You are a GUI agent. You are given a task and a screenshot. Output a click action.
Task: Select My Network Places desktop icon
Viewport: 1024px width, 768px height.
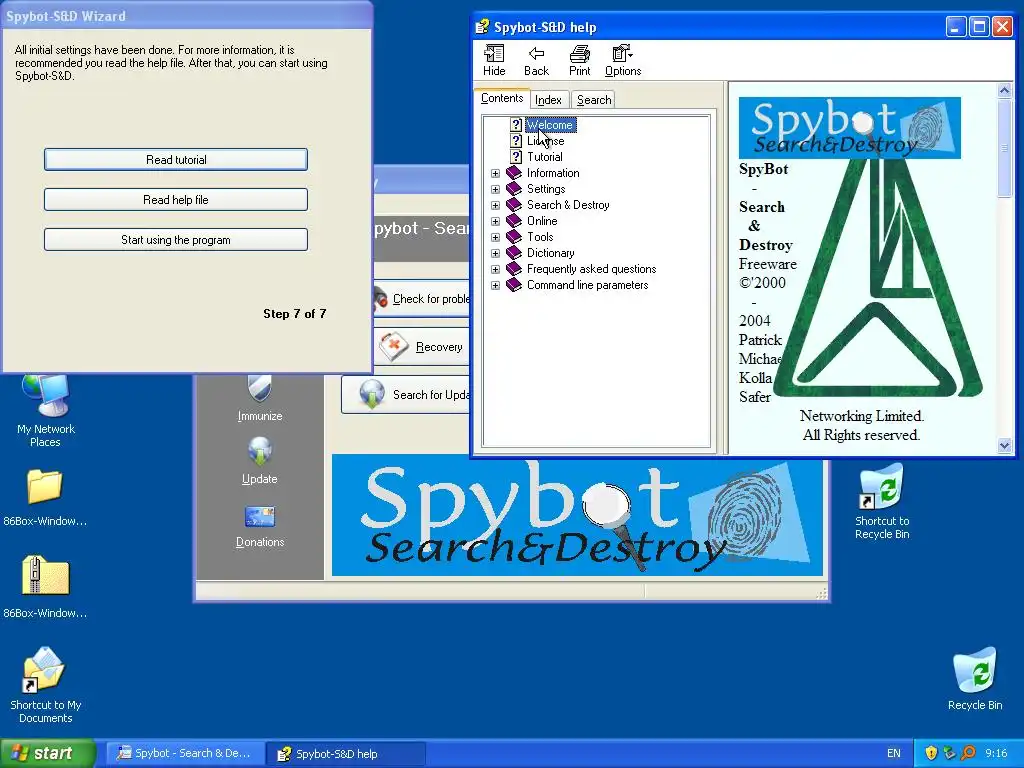click(46, 410)
